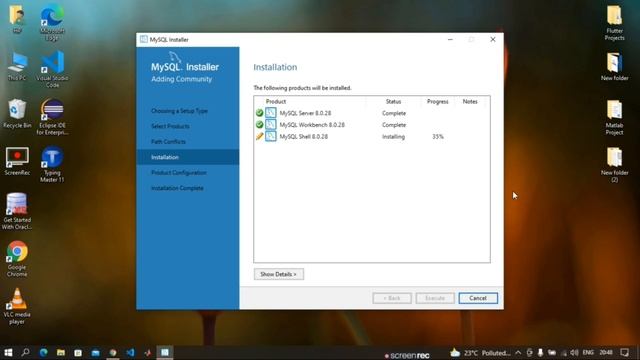
Task: Select the MySQL Shell 8.0.28 row name
Action: click(x=304, y=137)
